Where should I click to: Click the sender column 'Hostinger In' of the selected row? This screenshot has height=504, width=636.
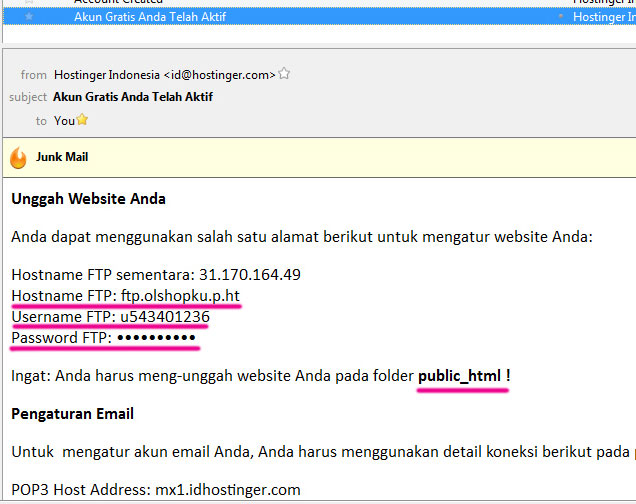pos(604,17)
